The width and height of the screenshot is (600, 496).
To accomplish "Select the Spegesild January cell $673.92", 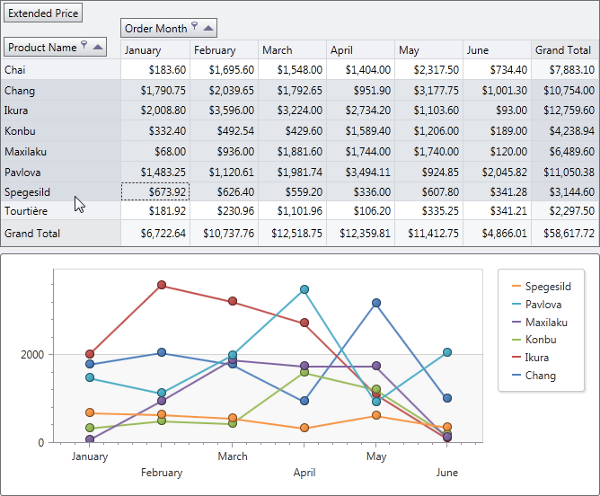I will click(x=155, y=192).
